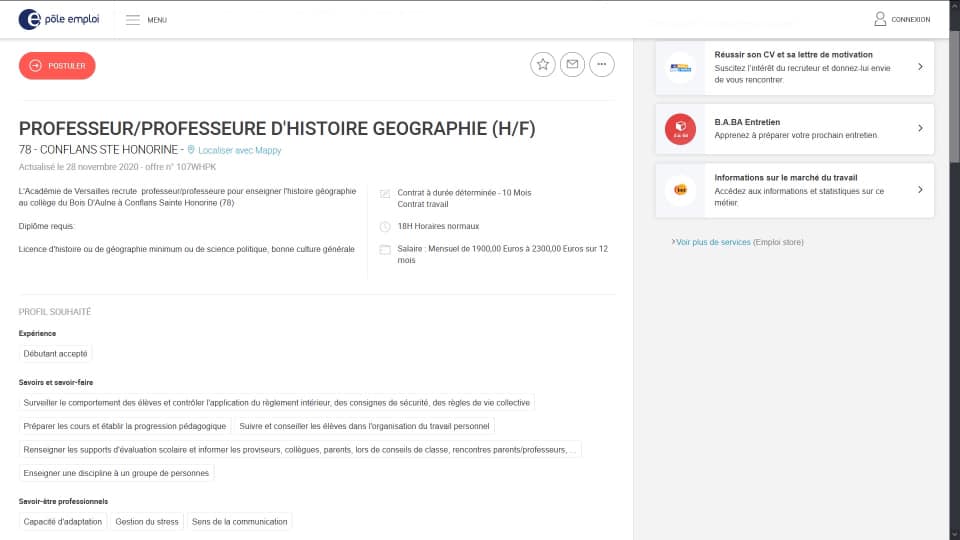Expand Réussir son CV chevron arrow
Image resolution: width=960 pixels, height=540 pixels.
919,67
